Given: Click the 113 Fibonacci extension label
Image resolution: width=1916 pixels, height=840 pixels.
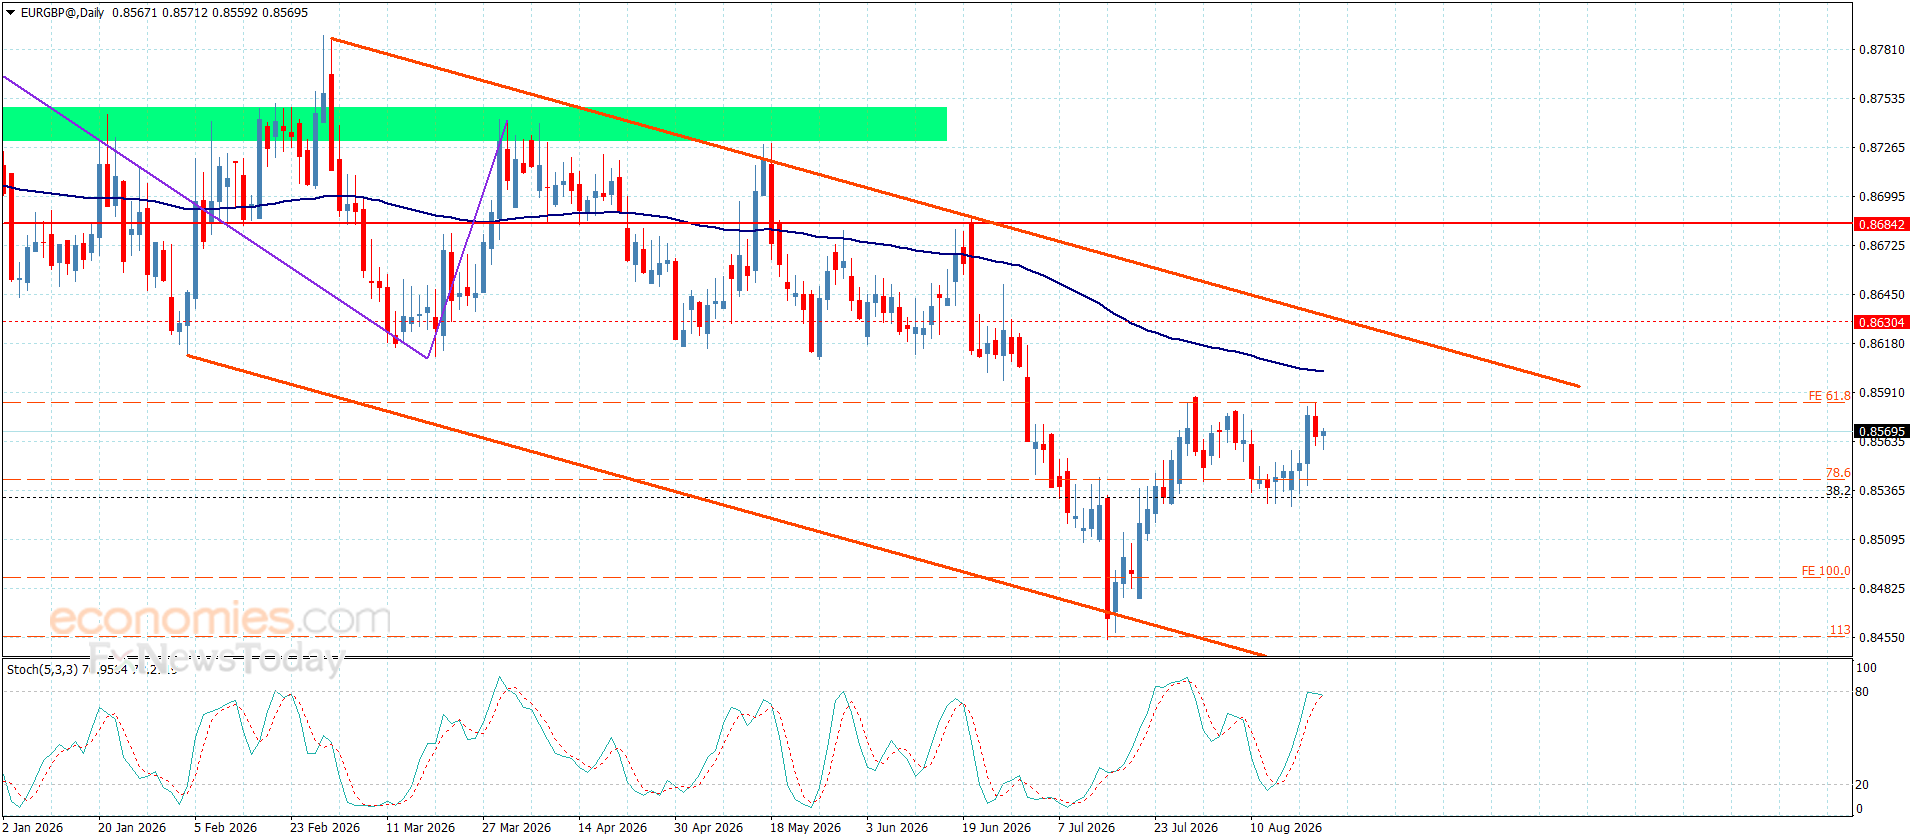Looking at the screenshot, I should pos(1840,630).
